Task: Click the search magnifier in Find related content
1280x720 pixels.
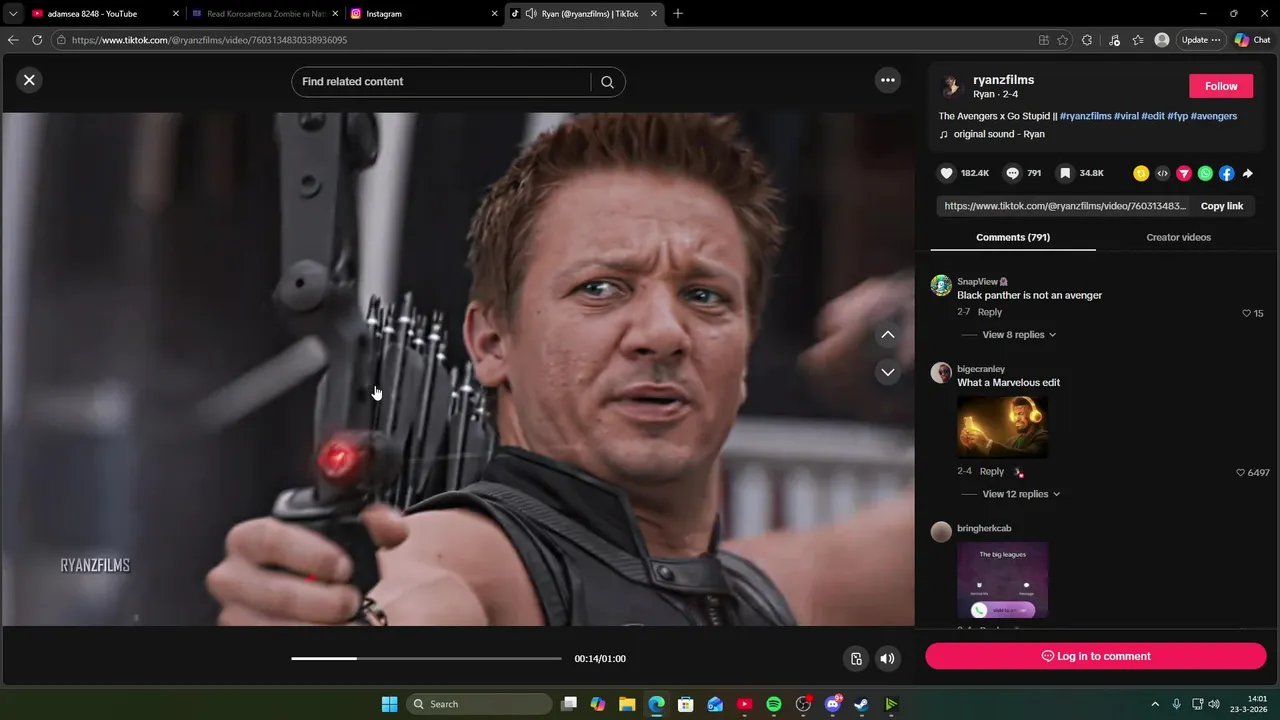Action: [607, 82]
